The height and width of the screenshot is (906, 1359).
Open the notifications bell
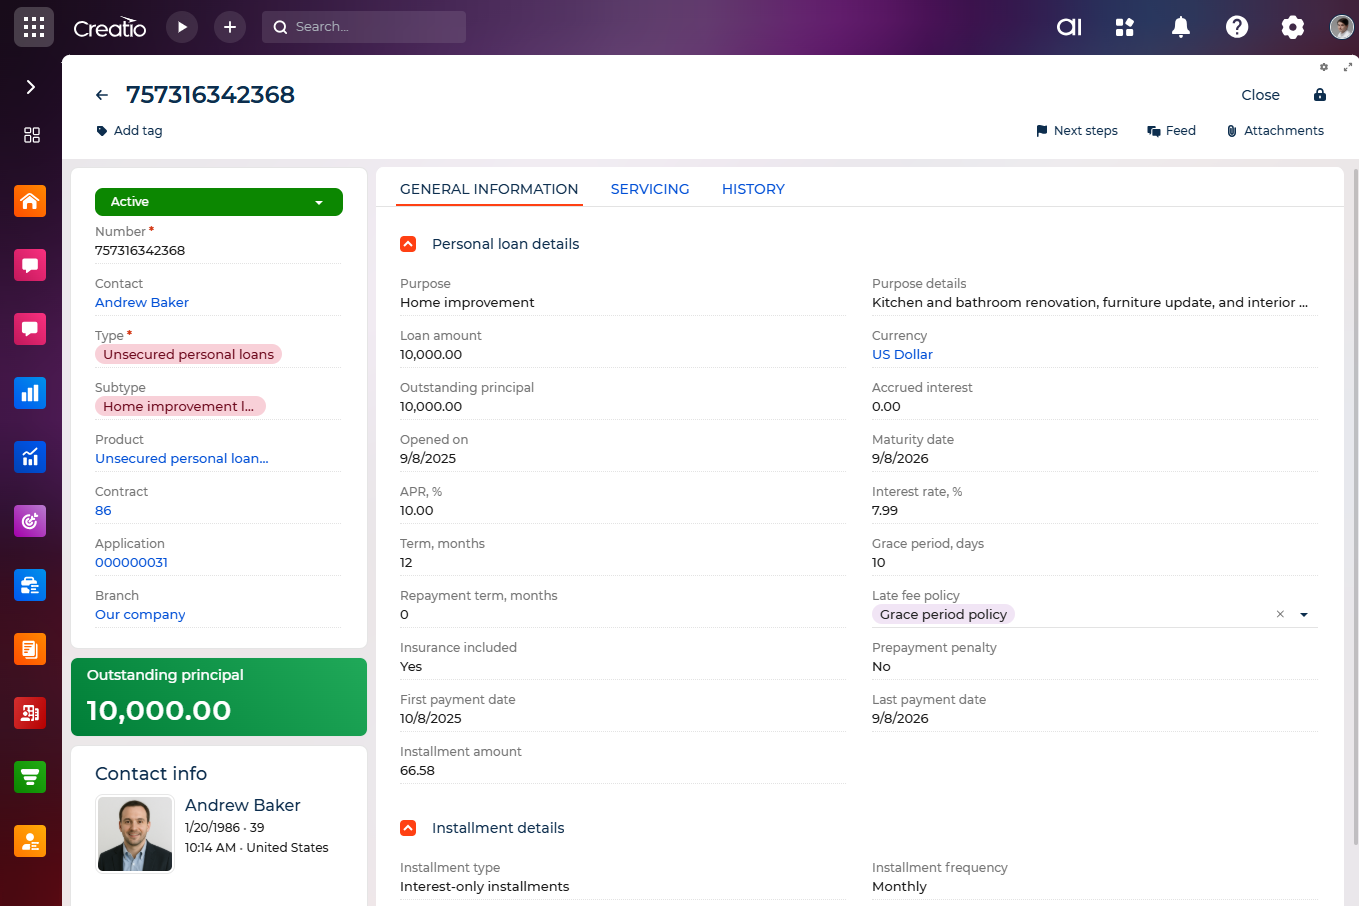click(1181, 27)
